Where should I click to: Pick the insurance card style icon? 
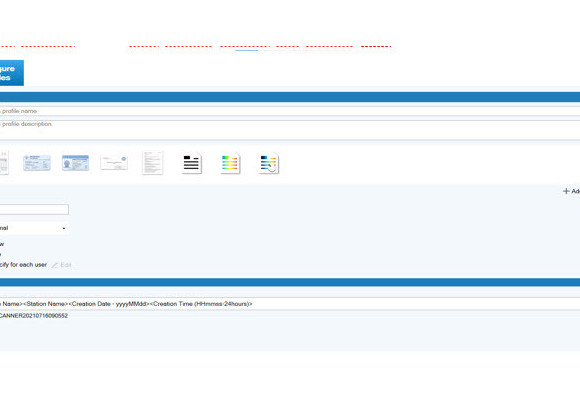click(37, 163)
